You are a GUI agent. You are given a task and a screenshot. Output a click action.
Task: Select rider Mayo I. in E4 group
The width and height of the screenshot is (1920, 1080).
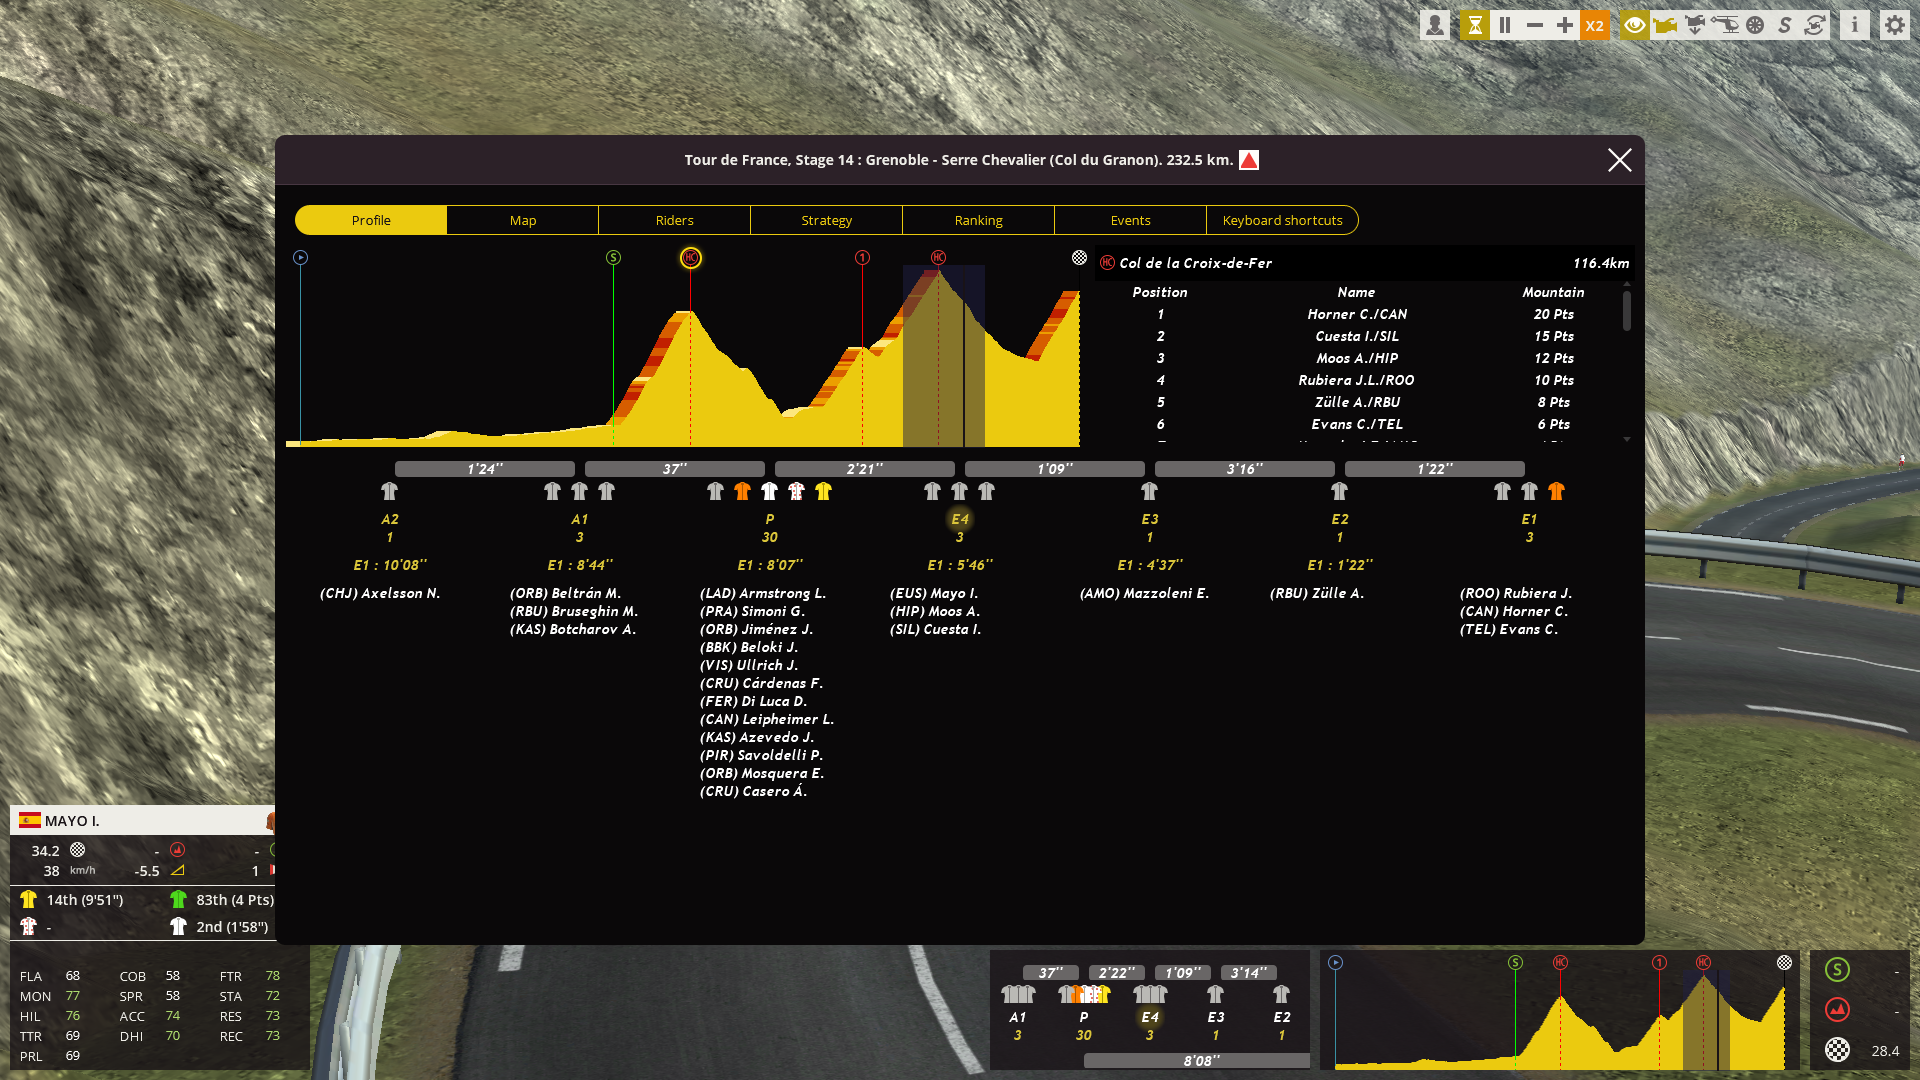(934, 593)
